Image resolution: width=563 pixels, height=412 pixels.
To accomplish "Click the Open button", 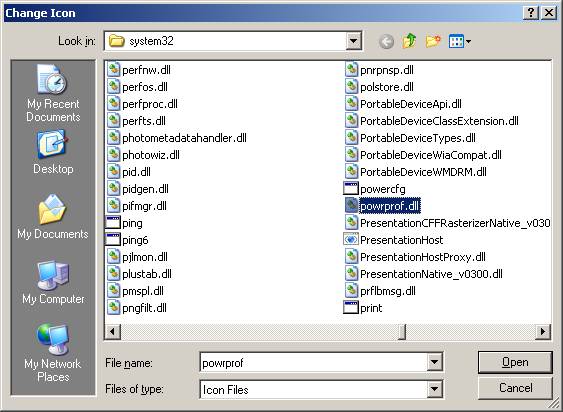I will click(x=515, y=362).
